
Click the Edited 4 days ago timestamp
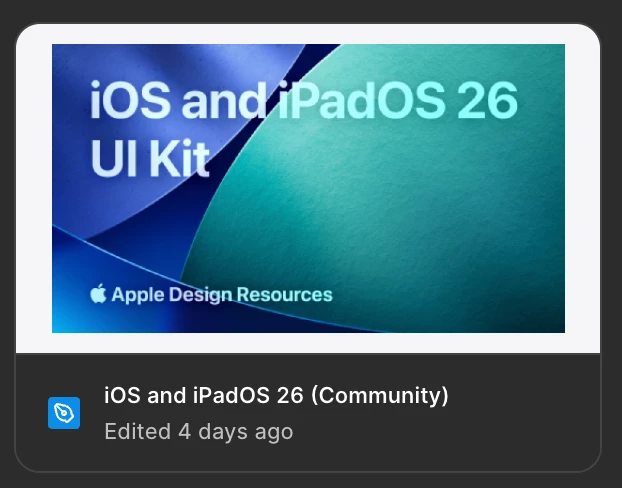tap(199, 431)
